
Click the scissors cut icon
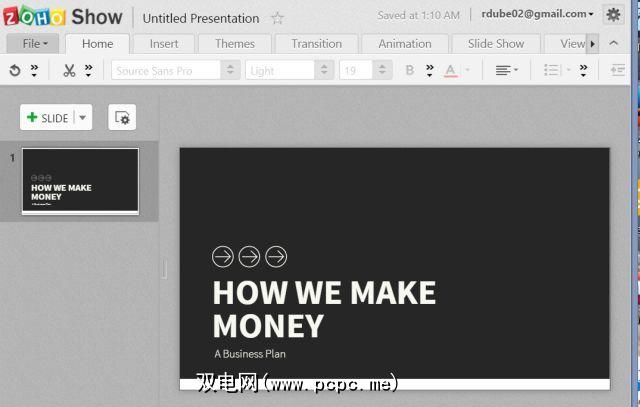point(69,71)
